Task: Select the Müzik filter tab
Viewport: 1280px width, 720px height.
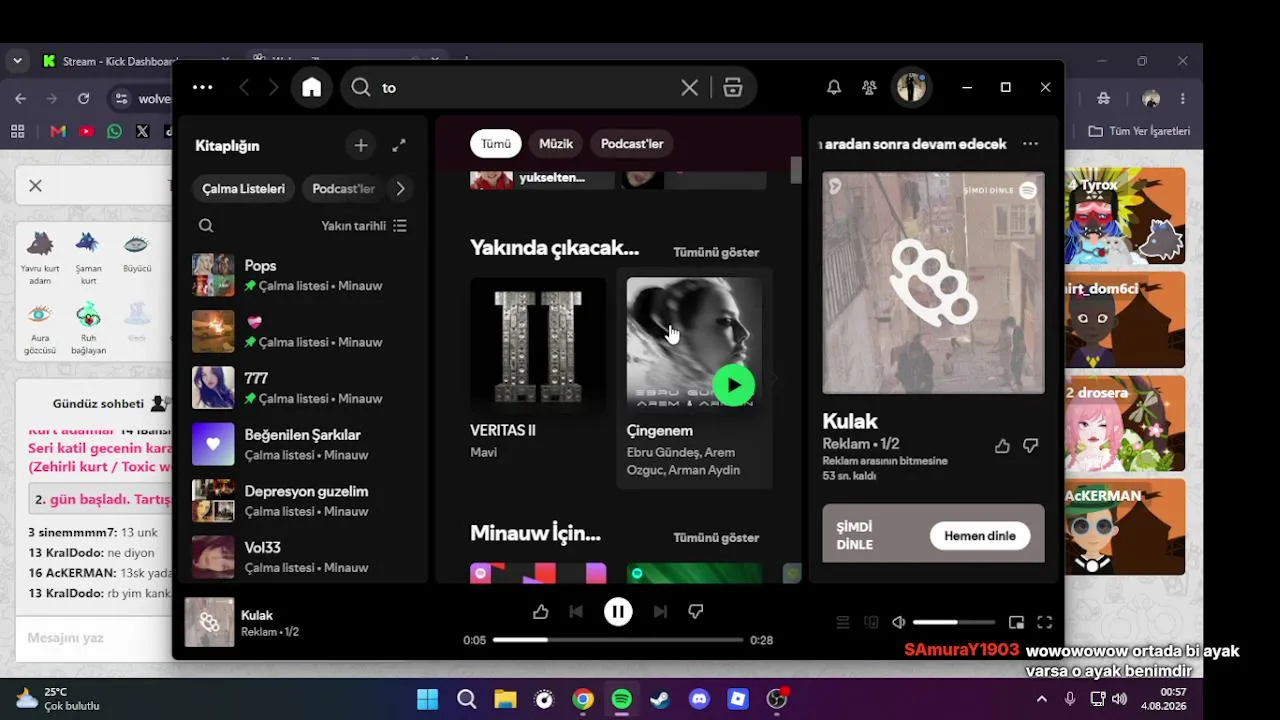Action: (x=556, y=144)
